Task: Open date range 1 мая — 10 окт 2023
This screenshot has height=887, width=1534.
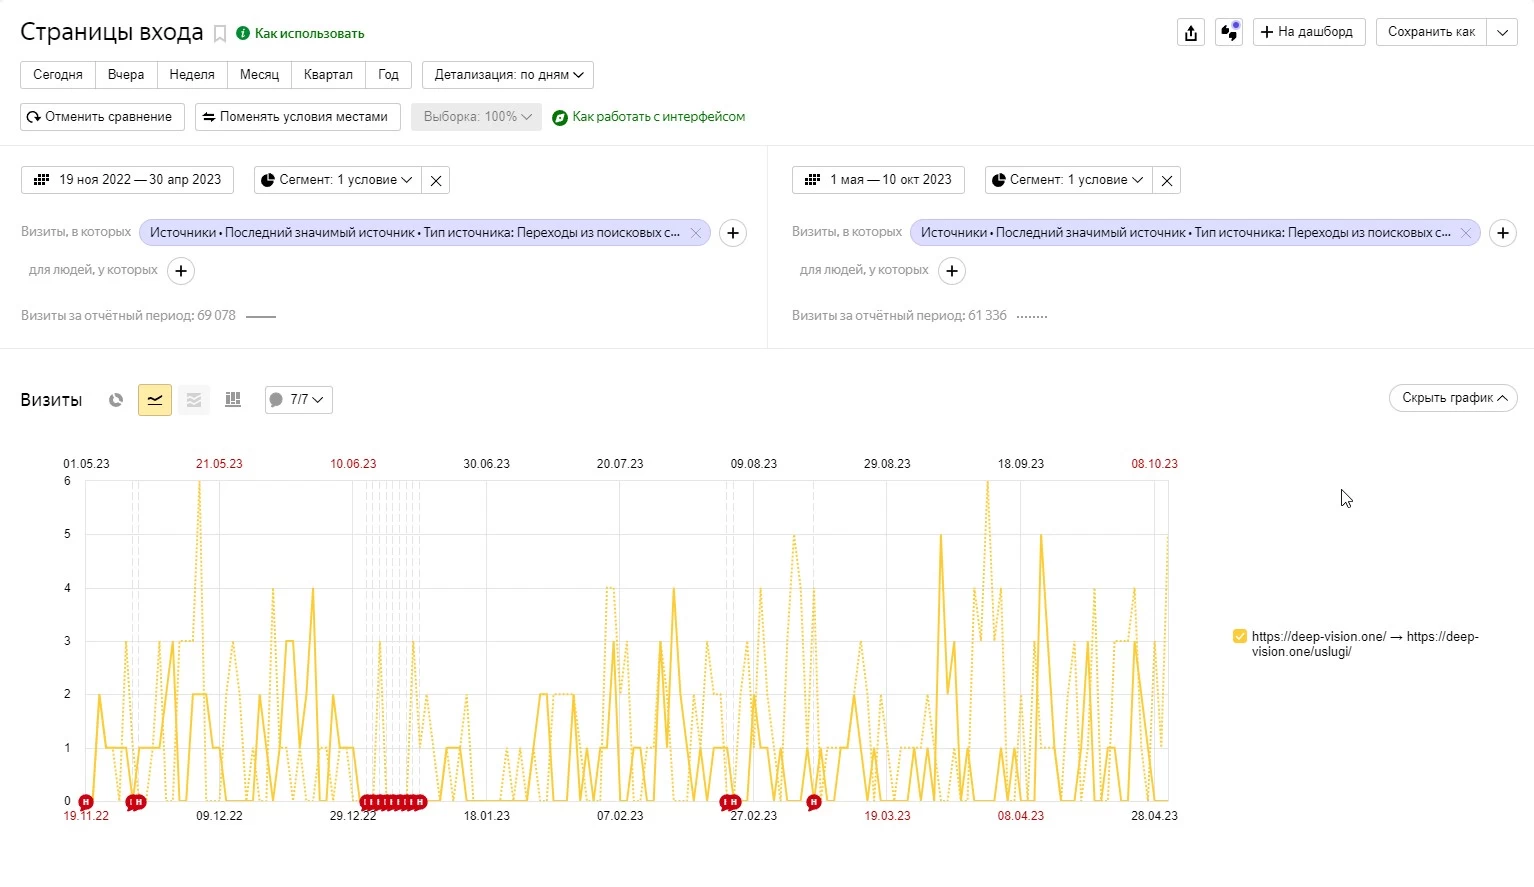Action: [x=878, y=180]
